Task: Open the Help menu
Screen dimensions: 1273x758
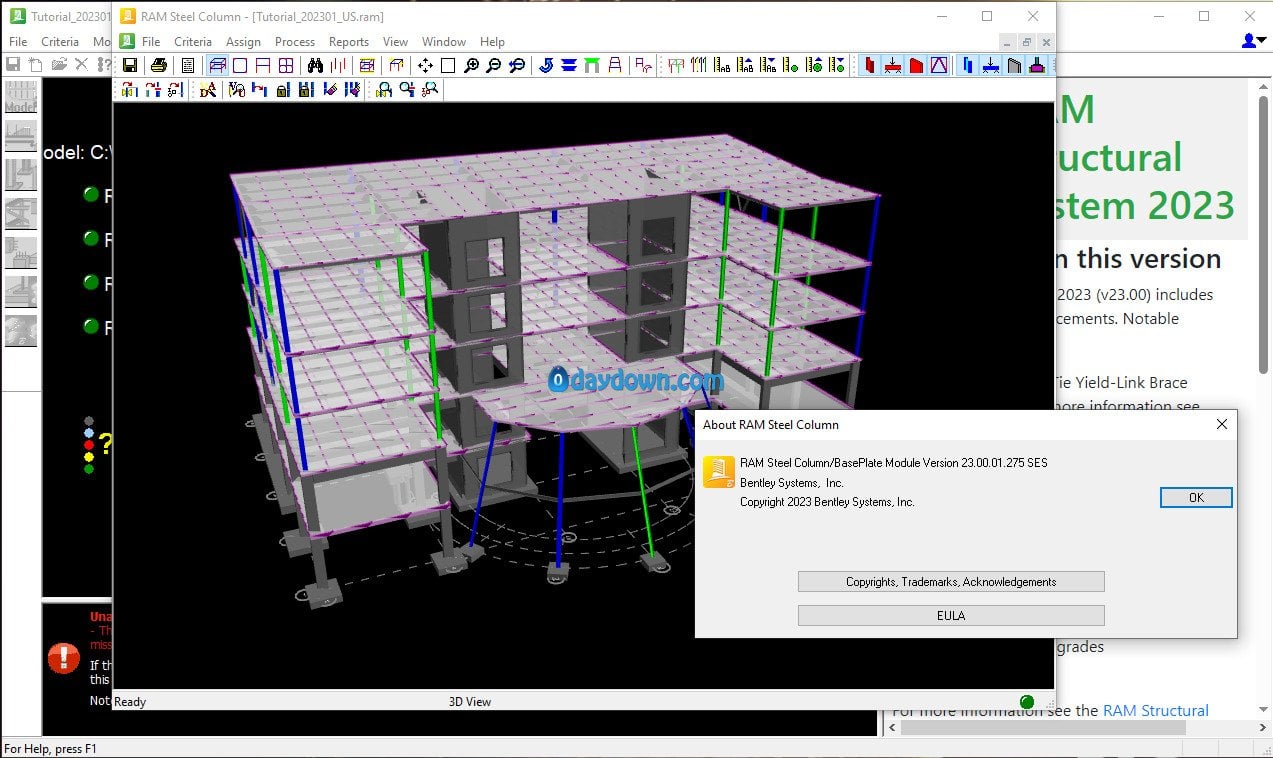Action: pyautogui.click(x=492, y=42)
